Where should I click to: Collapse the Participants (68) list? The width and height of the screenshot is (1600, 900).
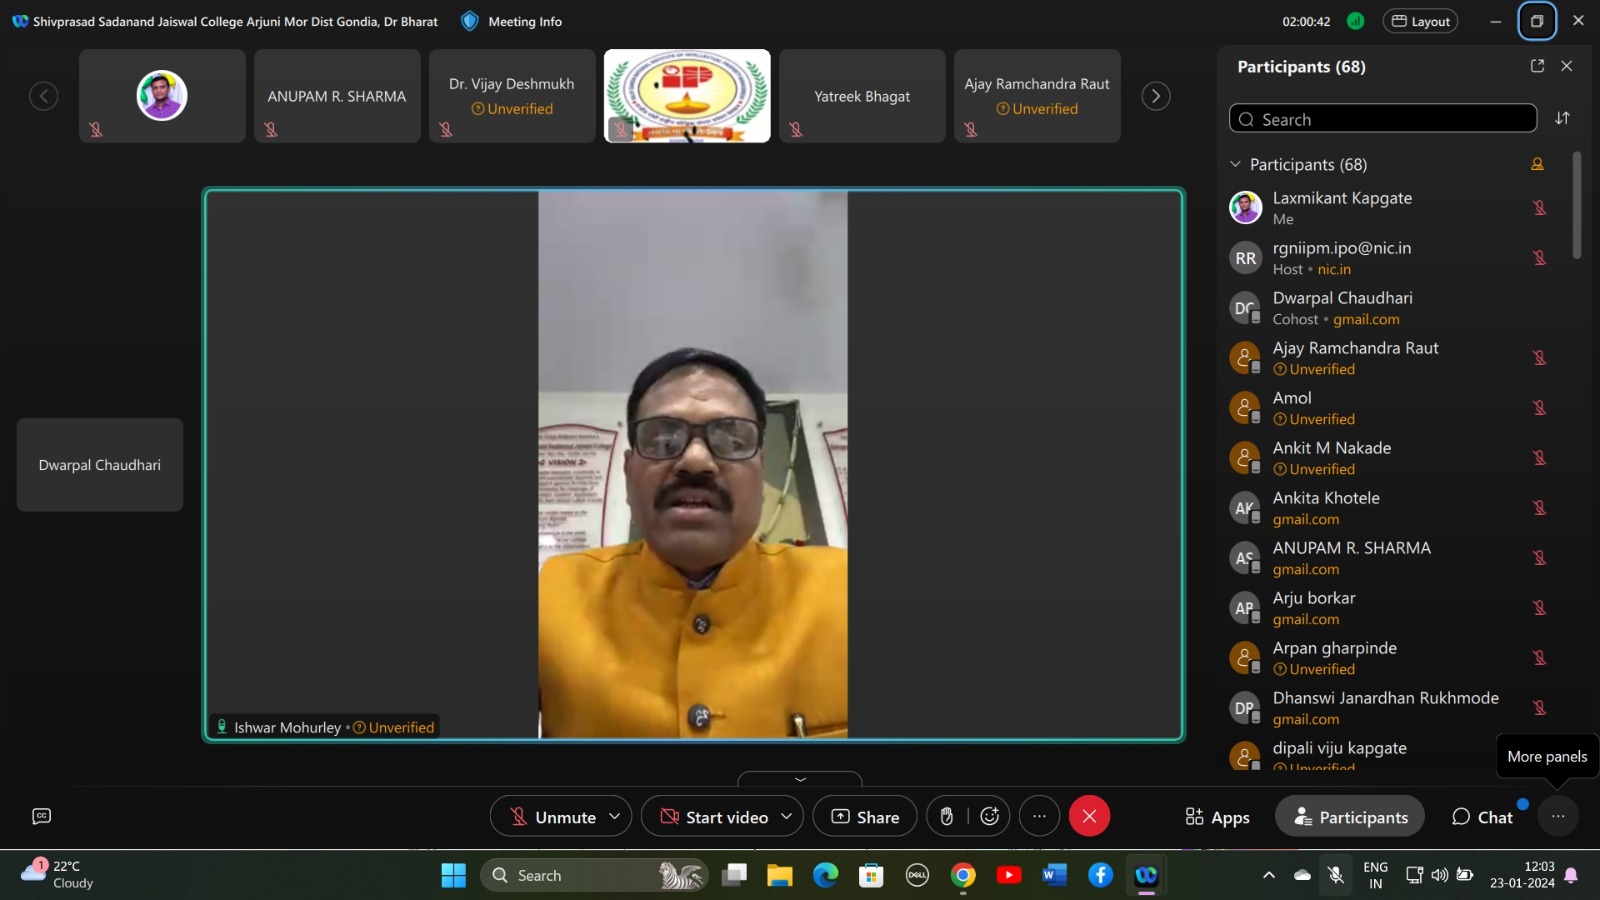click(x=1236, y=164)
